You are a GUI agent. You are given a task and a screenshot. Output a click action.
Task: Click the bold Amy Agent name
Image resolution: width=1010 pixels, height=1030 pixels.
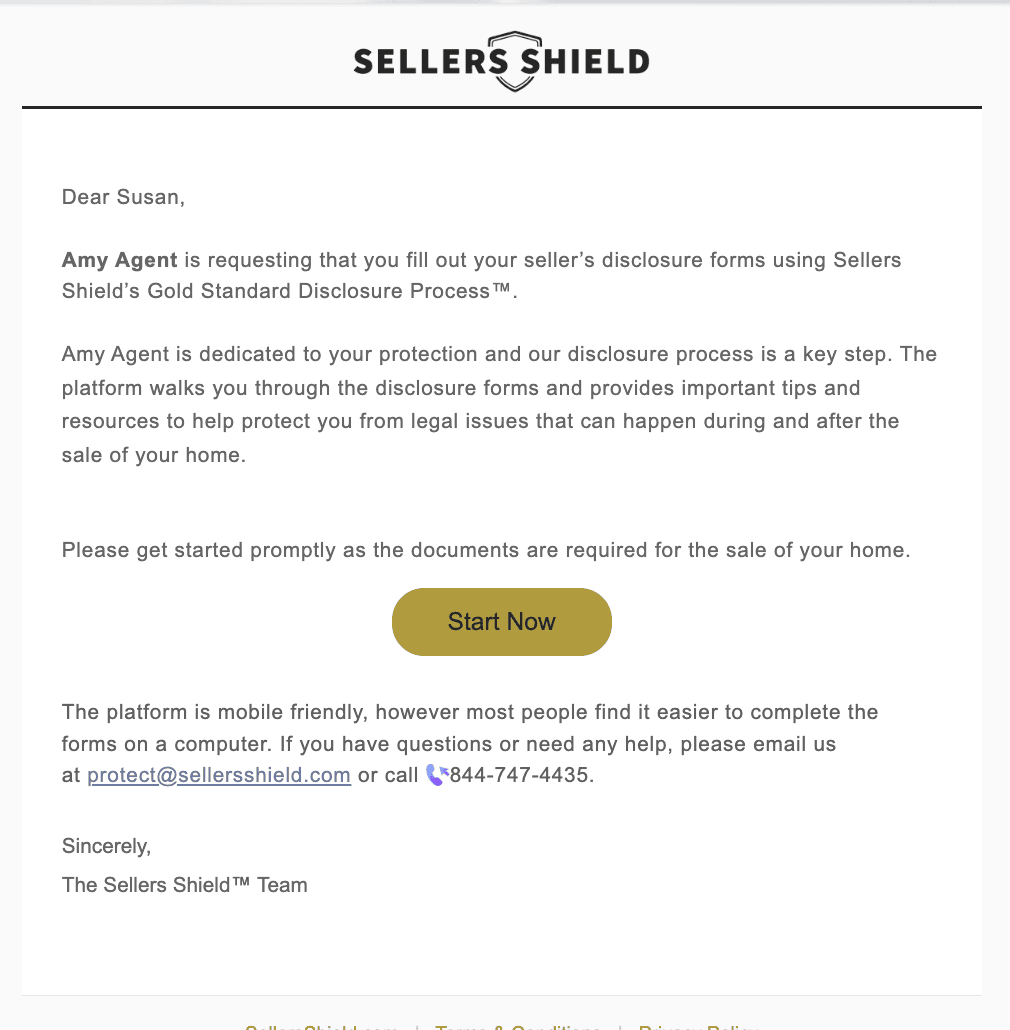point(120,260)
